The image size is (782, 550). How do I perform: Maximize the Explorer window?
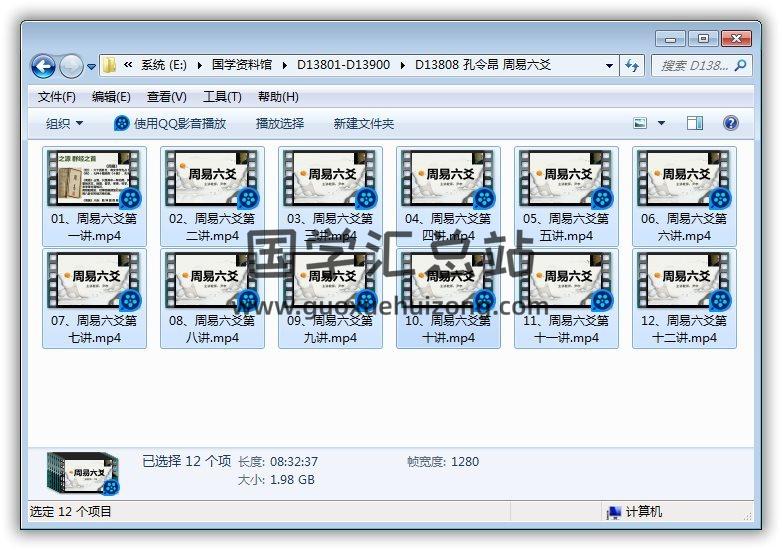click(x=703, y=39)
